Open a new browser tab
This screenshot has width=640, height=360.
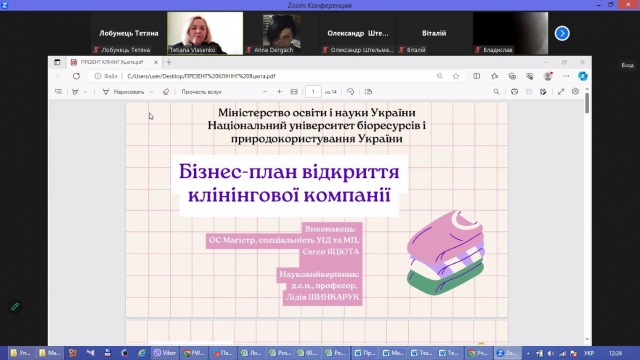pyautogui.click(x=169, y=62)
